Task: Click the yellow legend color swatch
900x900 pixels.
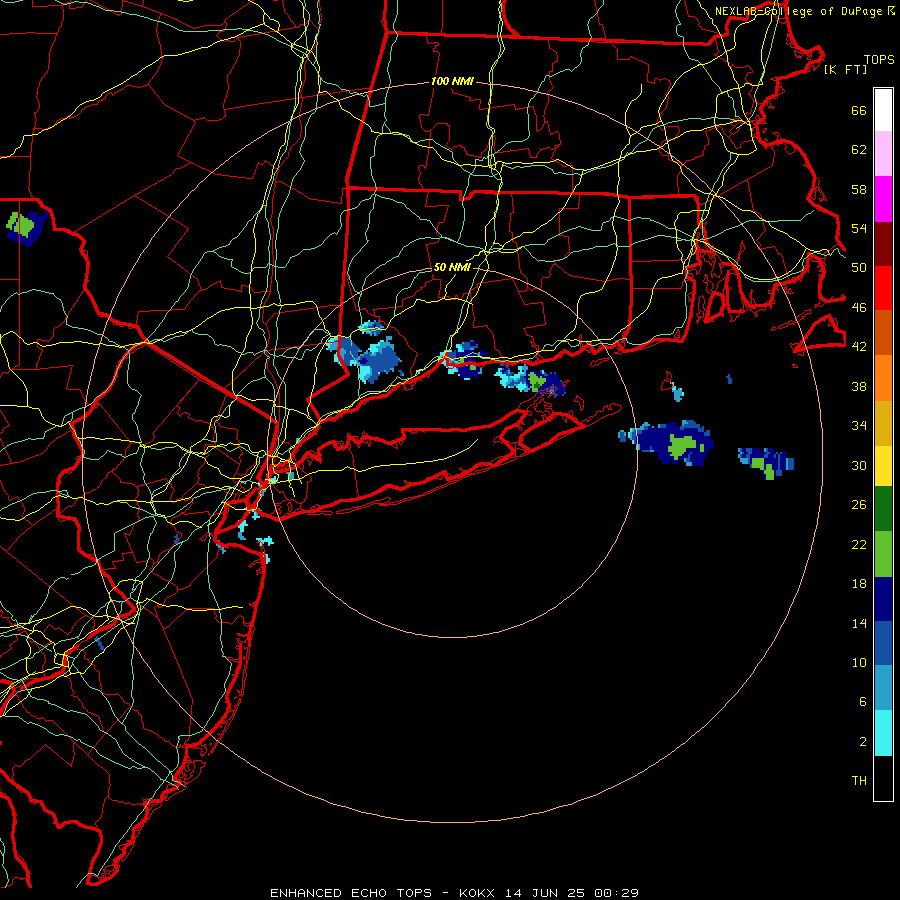Action: (x=883, y=466)
